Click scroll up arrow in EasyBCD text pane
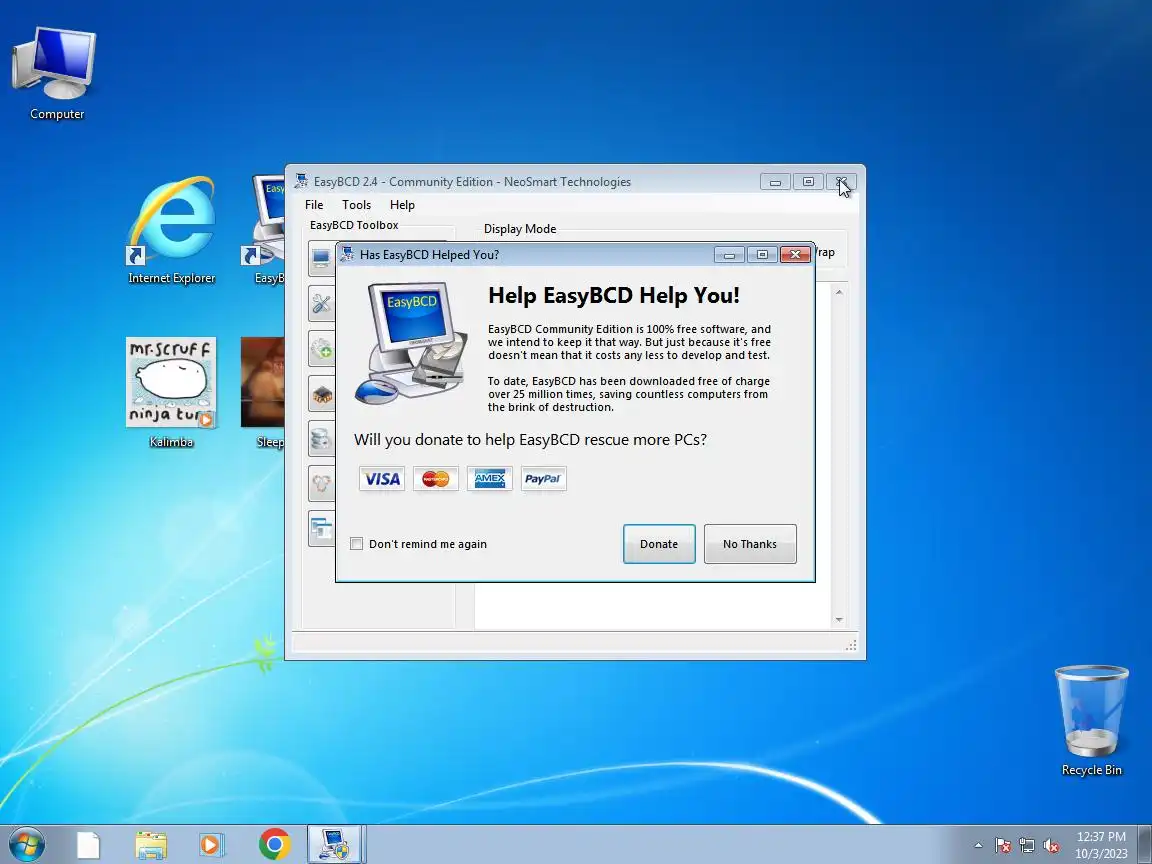The image size is (1152, 864). (839, 292)
